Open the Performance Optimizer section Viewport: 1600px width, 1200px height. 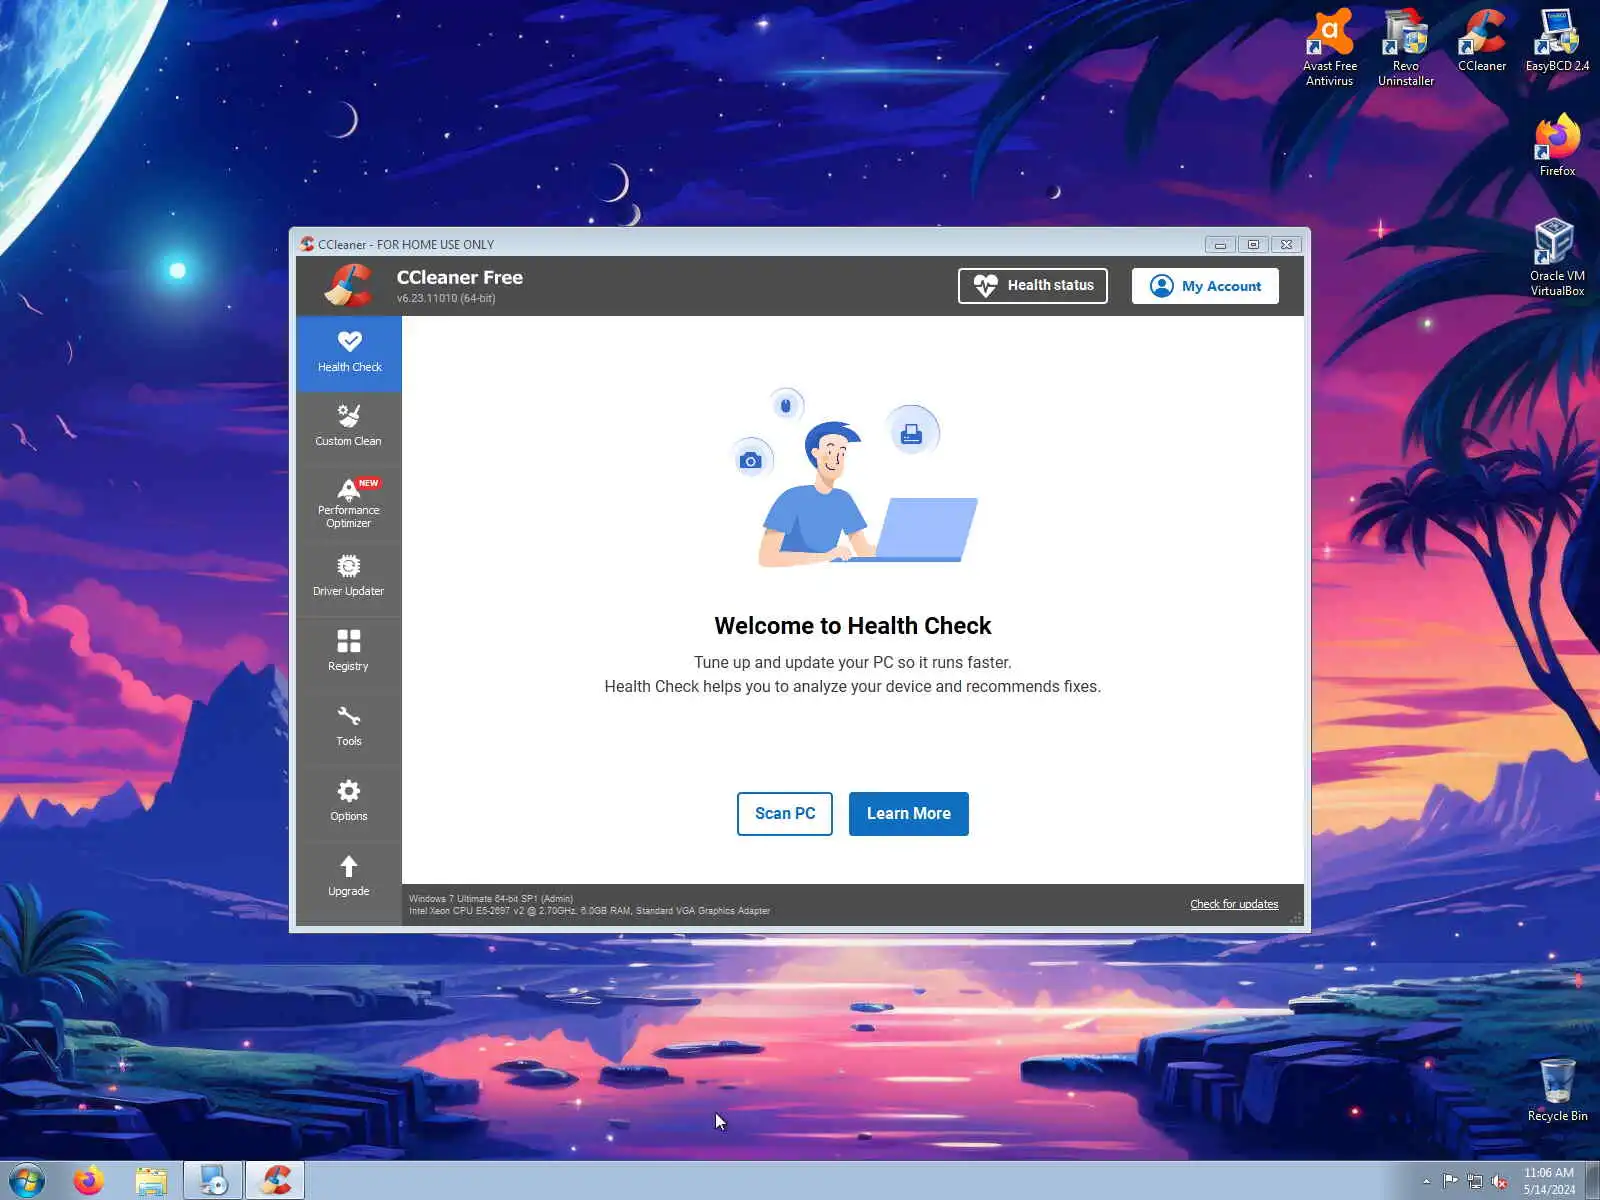(349, 502)
